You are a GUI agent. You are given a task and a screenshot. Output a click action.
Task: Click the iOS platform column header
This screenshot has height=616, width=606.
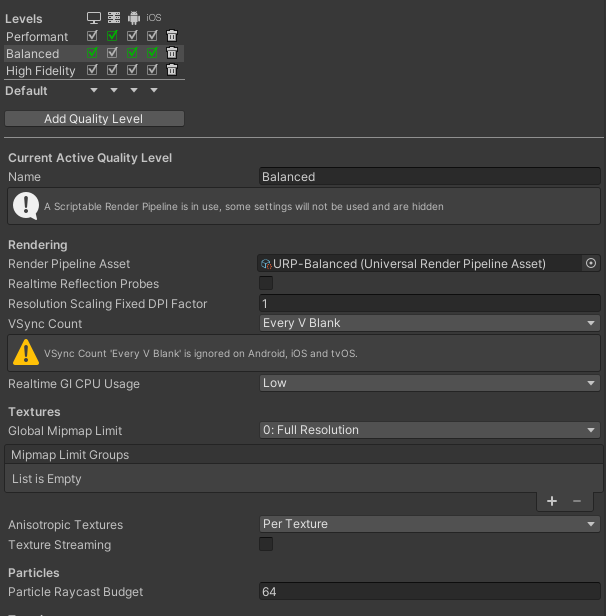[x=153, y=18]
